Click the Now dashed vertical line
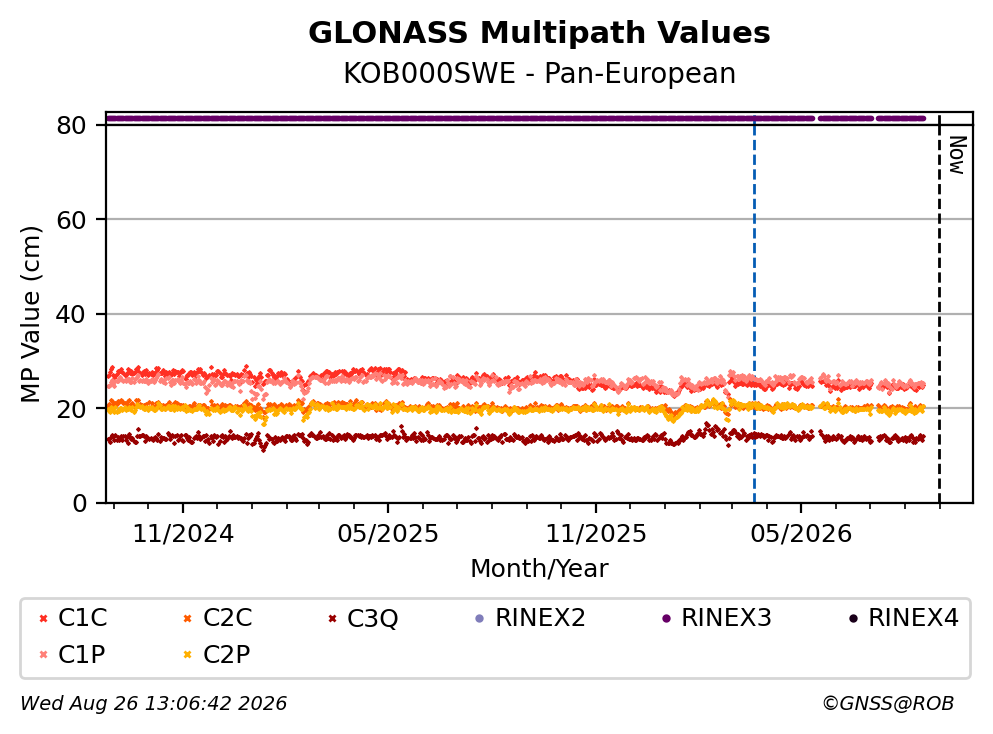The width and height of the screenshot is (993, 734). click(x=939, y=310)
